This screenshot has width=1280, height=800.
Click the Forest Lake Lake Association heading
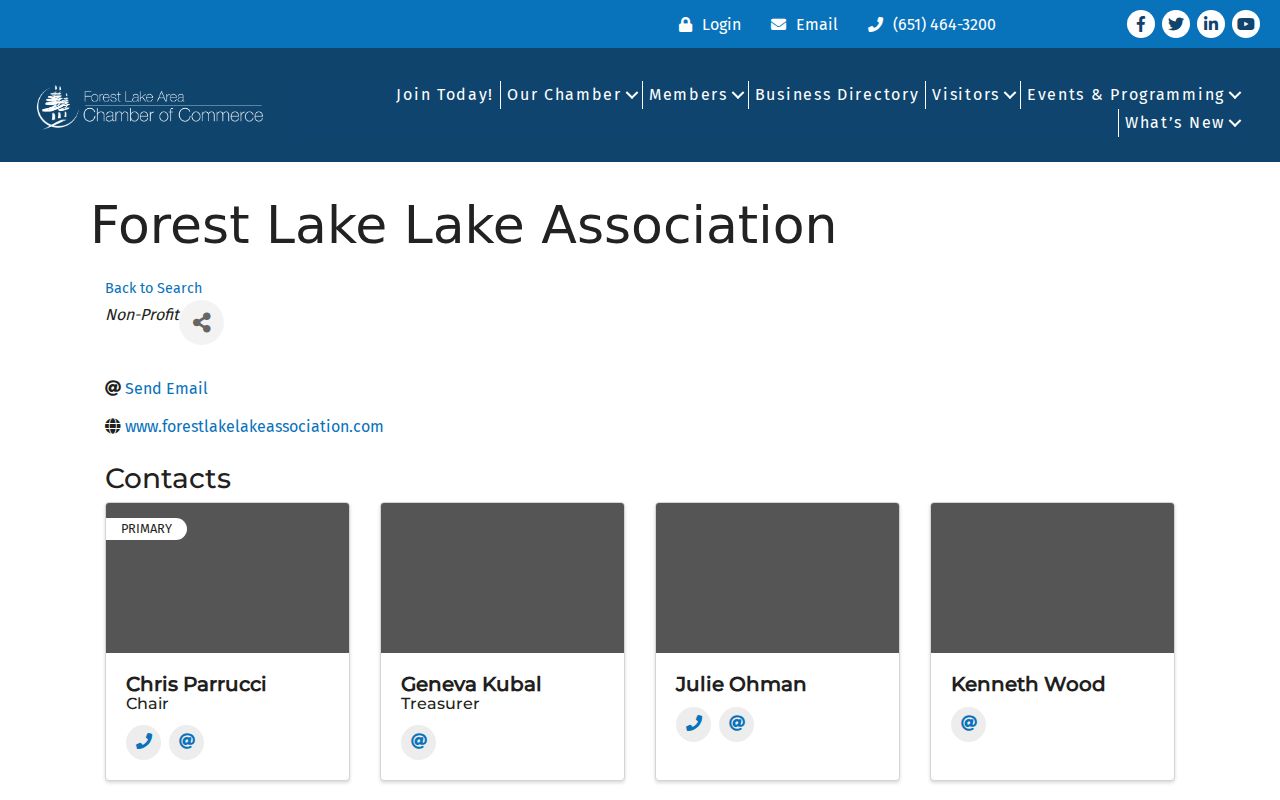463,225
